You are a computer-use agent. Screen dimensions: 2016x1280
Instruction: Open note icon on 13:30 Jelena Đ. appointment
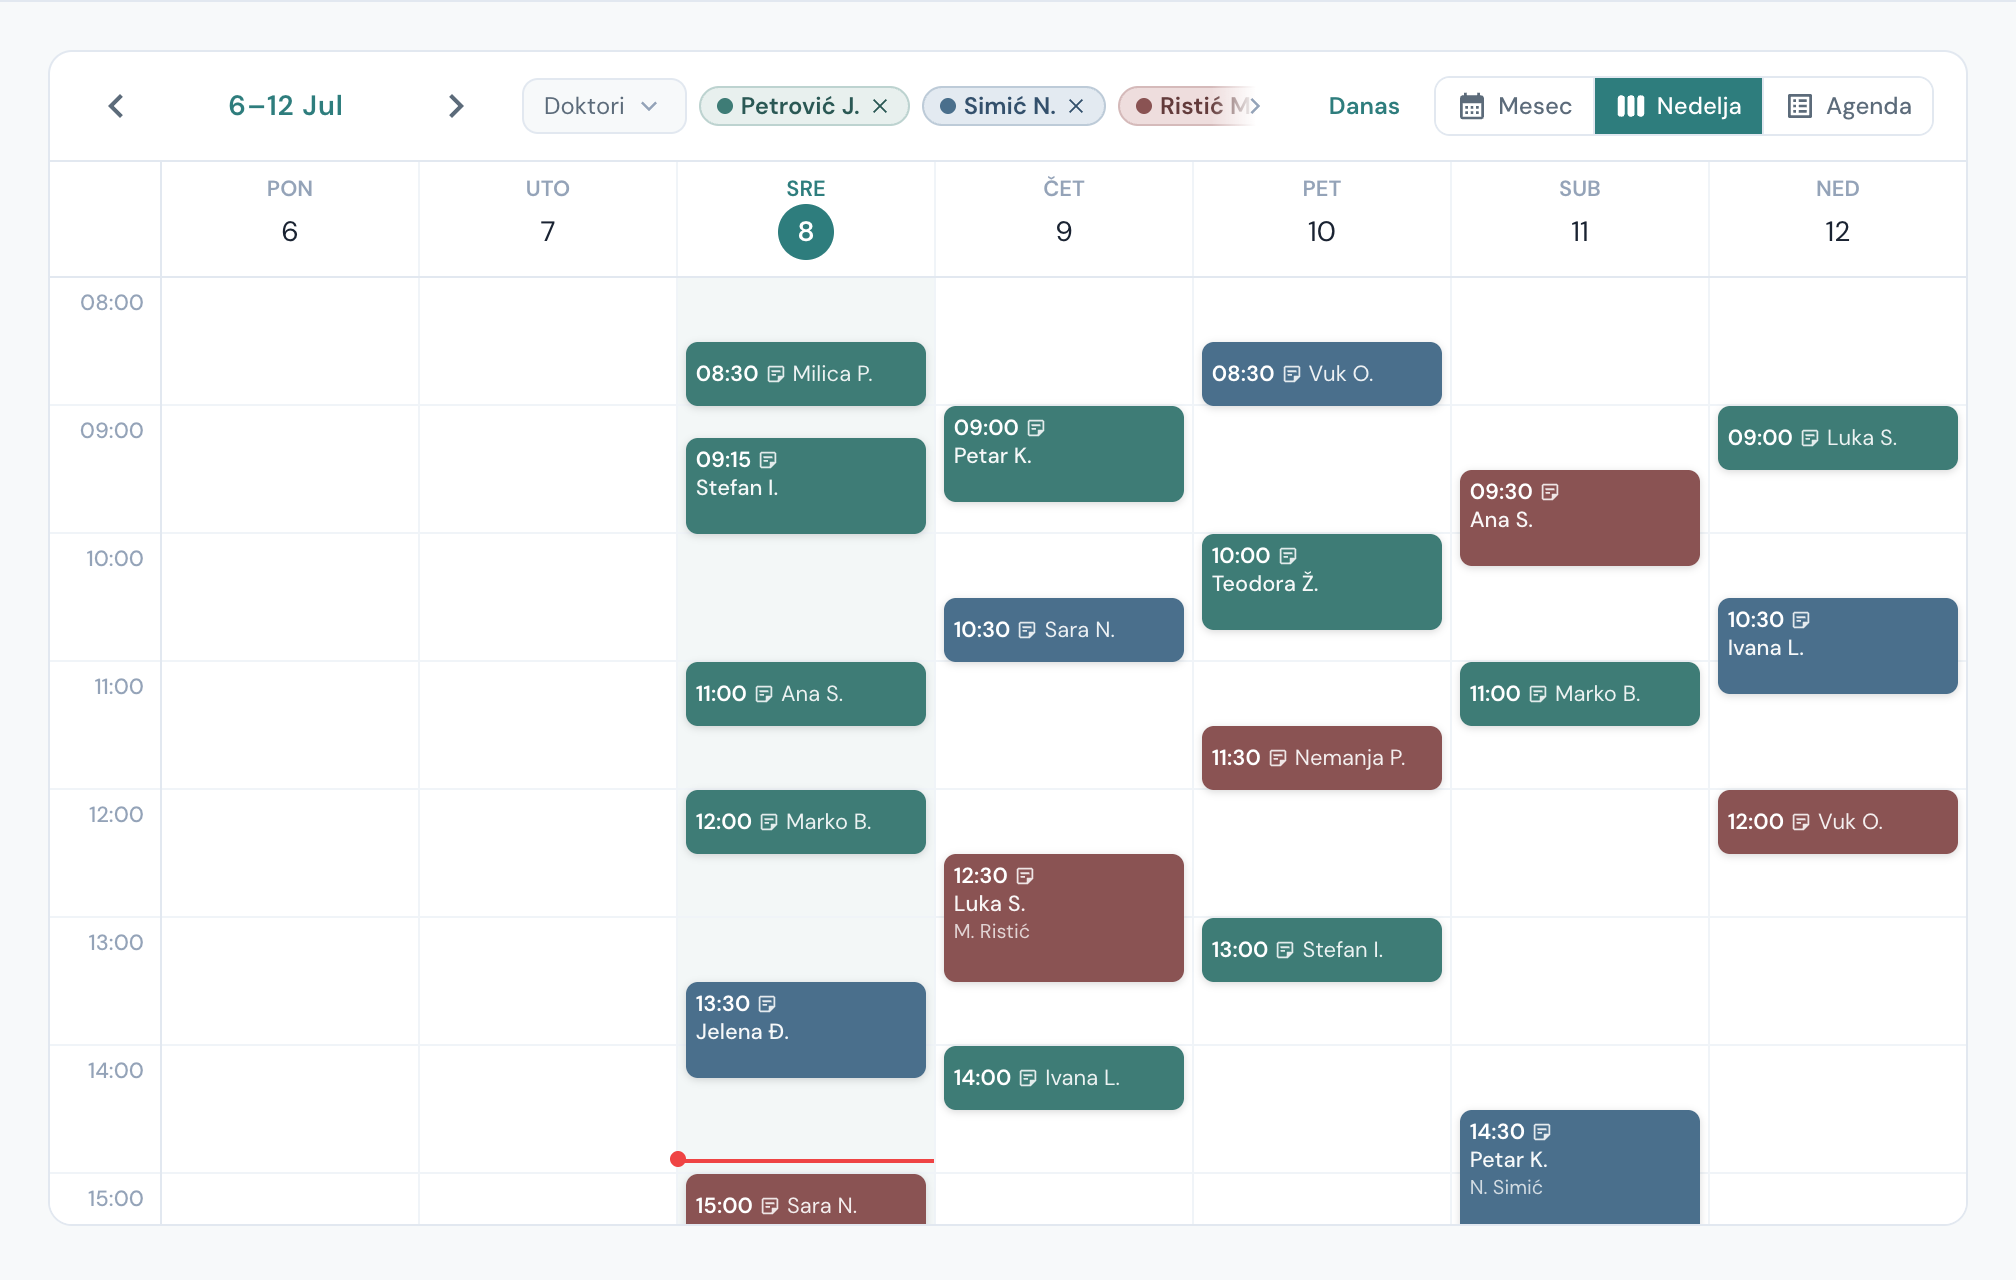point(767,1004)
